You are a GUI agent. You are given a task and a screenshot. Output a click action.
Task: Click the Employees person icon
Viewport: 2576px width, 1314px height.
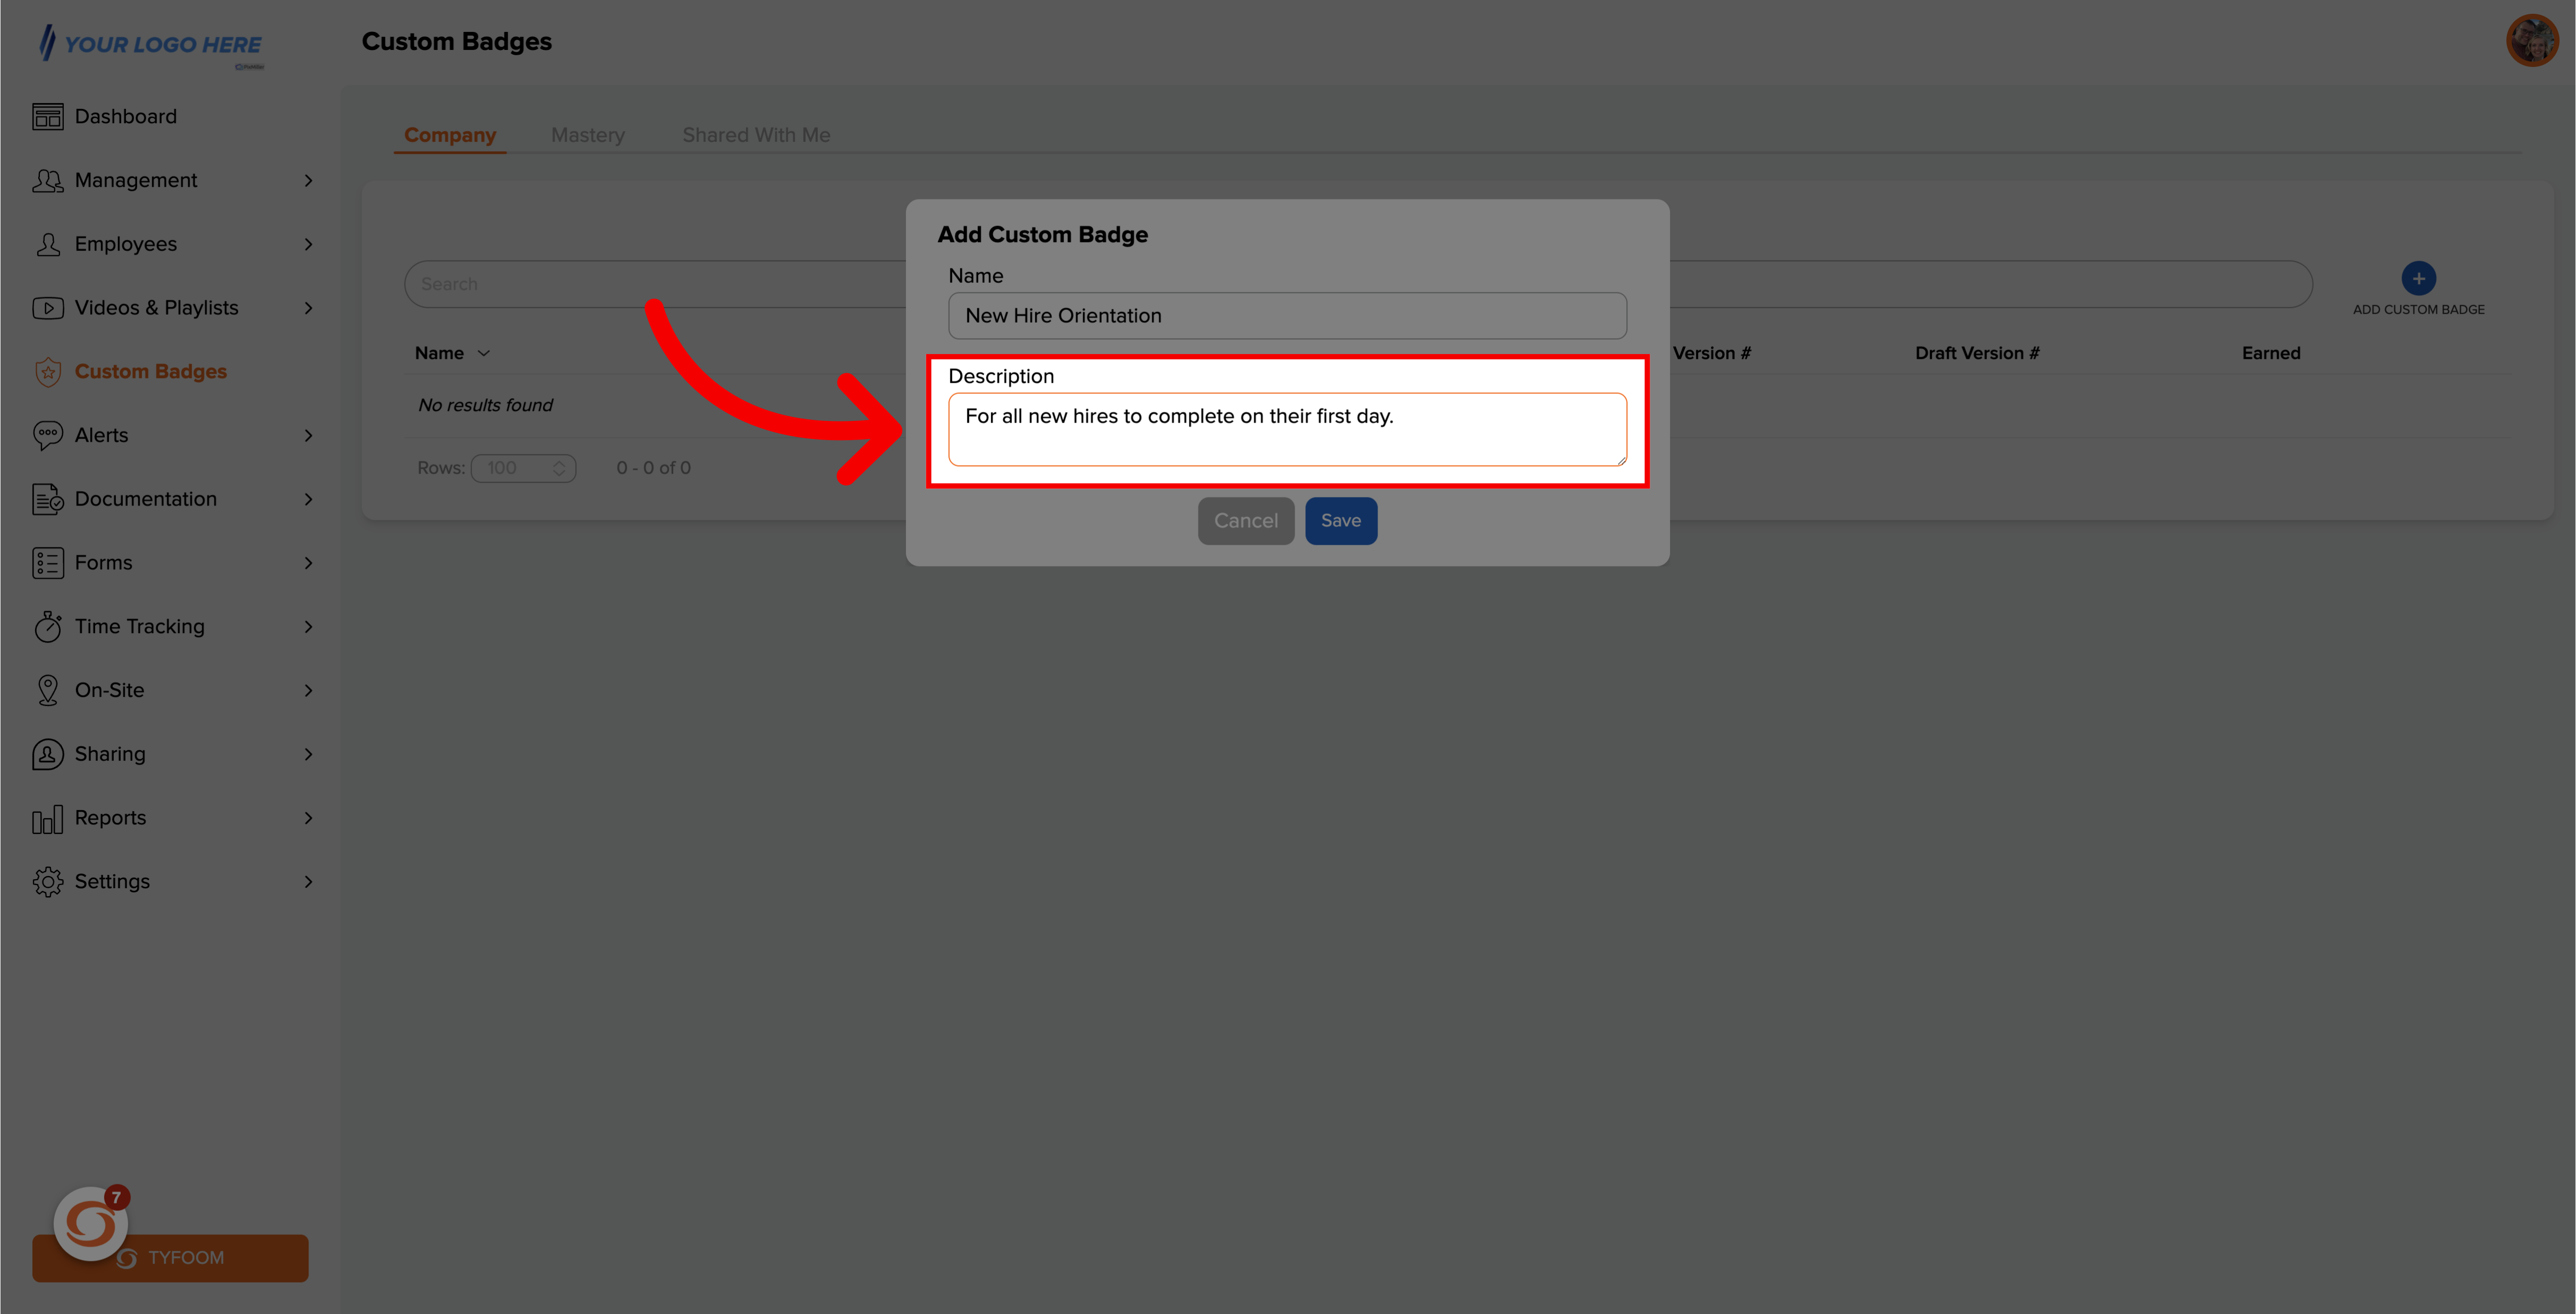point(47,244)
